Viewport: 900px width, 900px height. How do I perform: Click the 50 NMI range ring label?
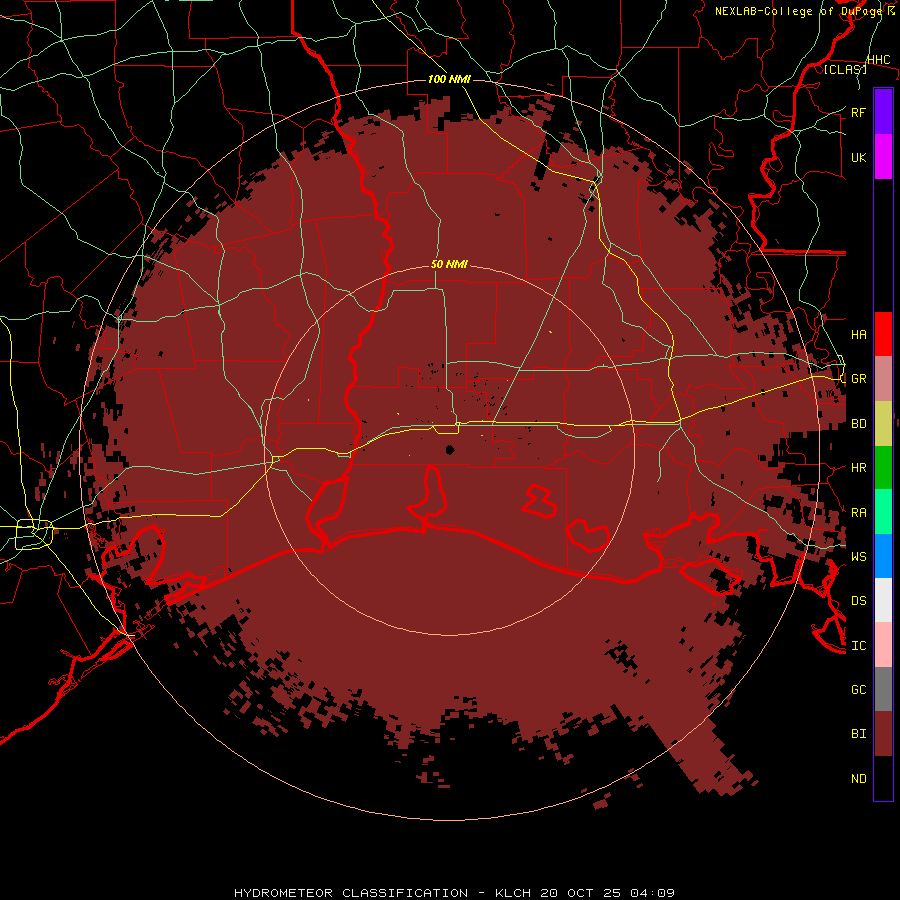(449, 264)
